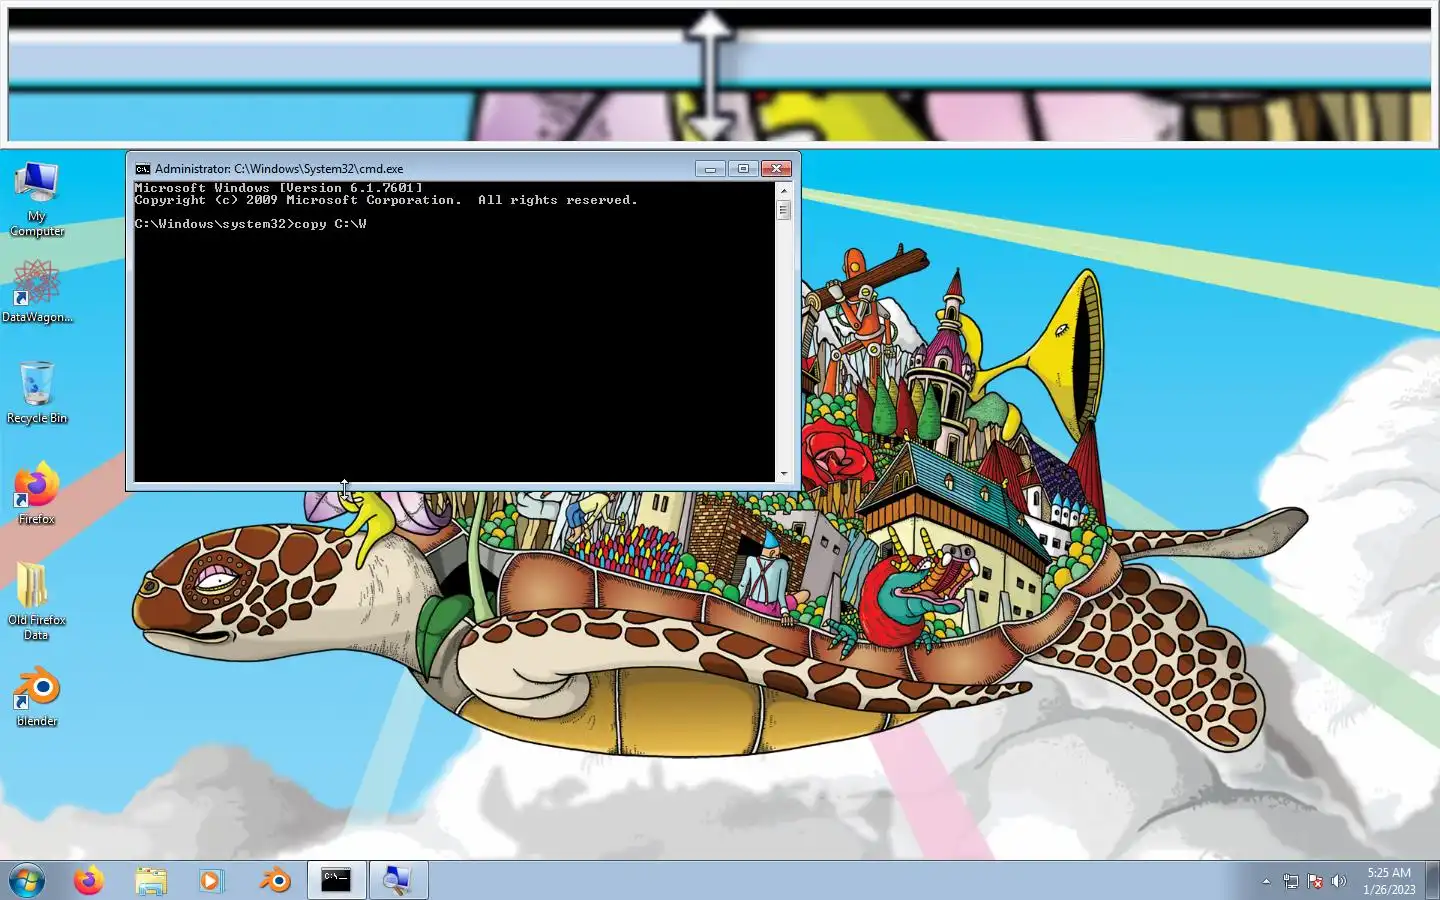The width and height of the screenshot is (1440, 900).
Task: Click the 'copy C:\W' command line text
Action: click(x=330, y=224)
